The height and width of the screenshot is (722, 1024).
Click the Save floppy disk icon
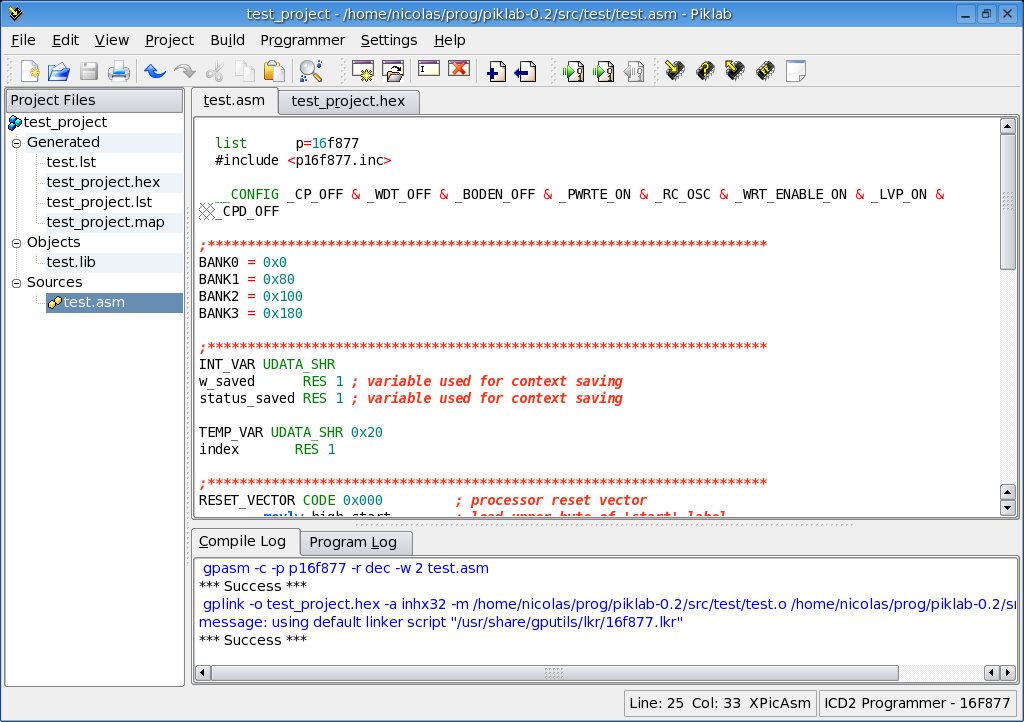(89, 71)
